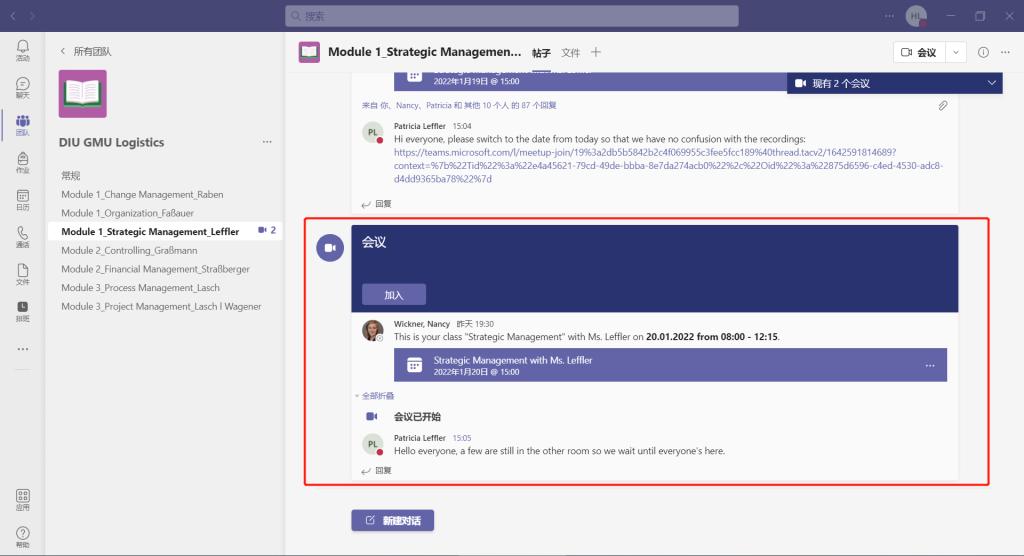Collapse all replies in meeting thread
The image size is (1024, 556).
pyautogui.click(x=374, y=396)
